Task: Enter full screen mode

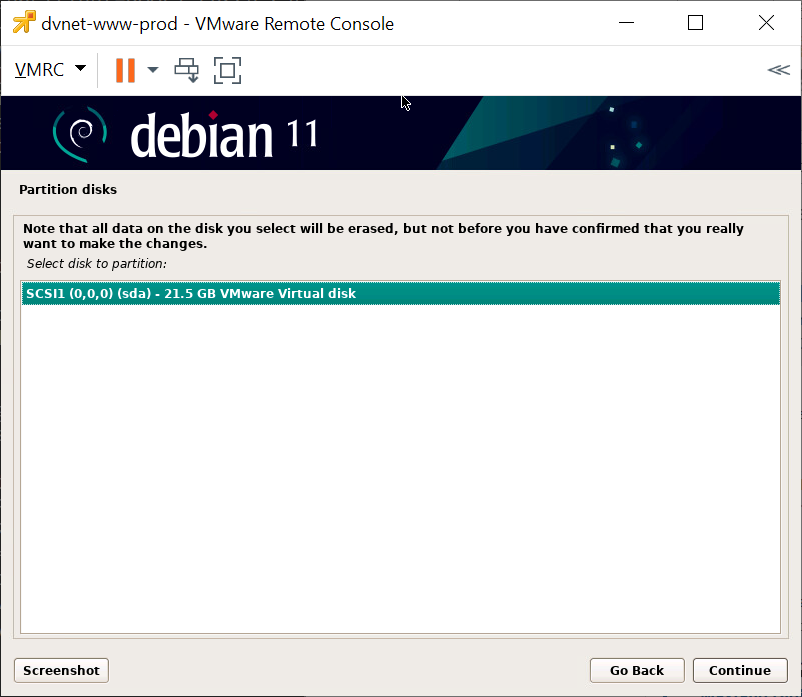Action: pos(228,70)
